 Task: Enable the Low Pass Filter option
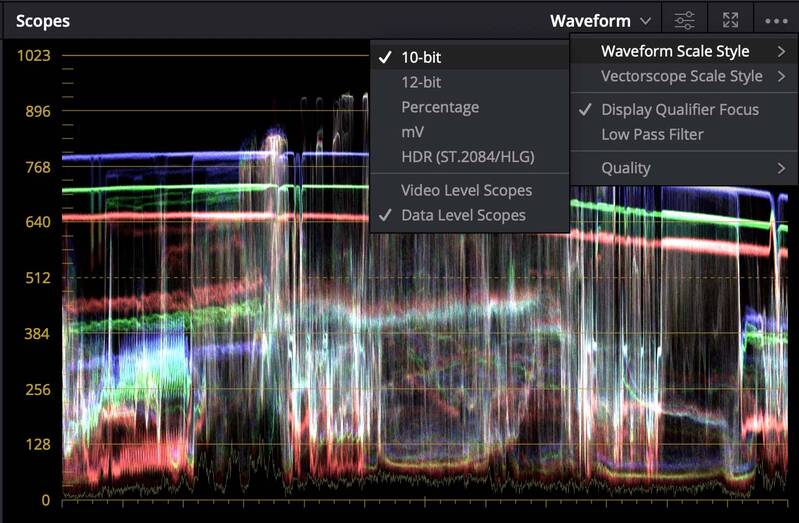tap(652, 135)
